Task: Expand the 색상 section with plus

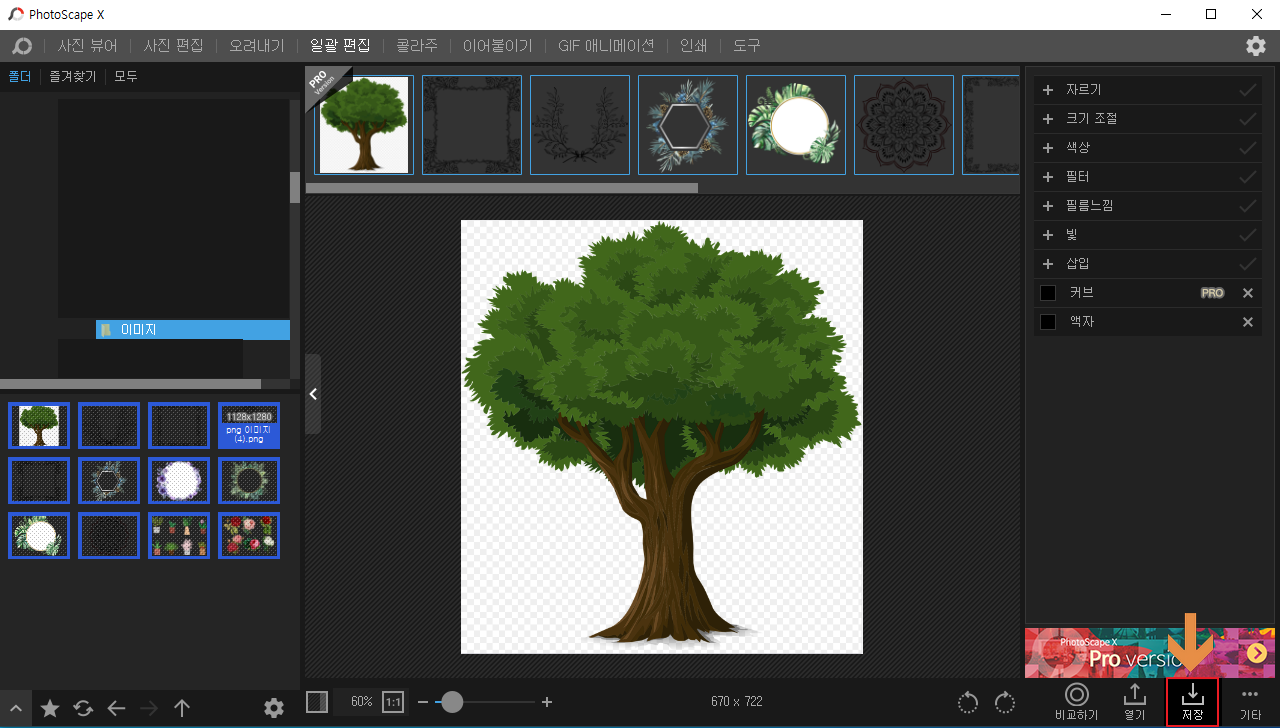Action: click(1048, 148)
